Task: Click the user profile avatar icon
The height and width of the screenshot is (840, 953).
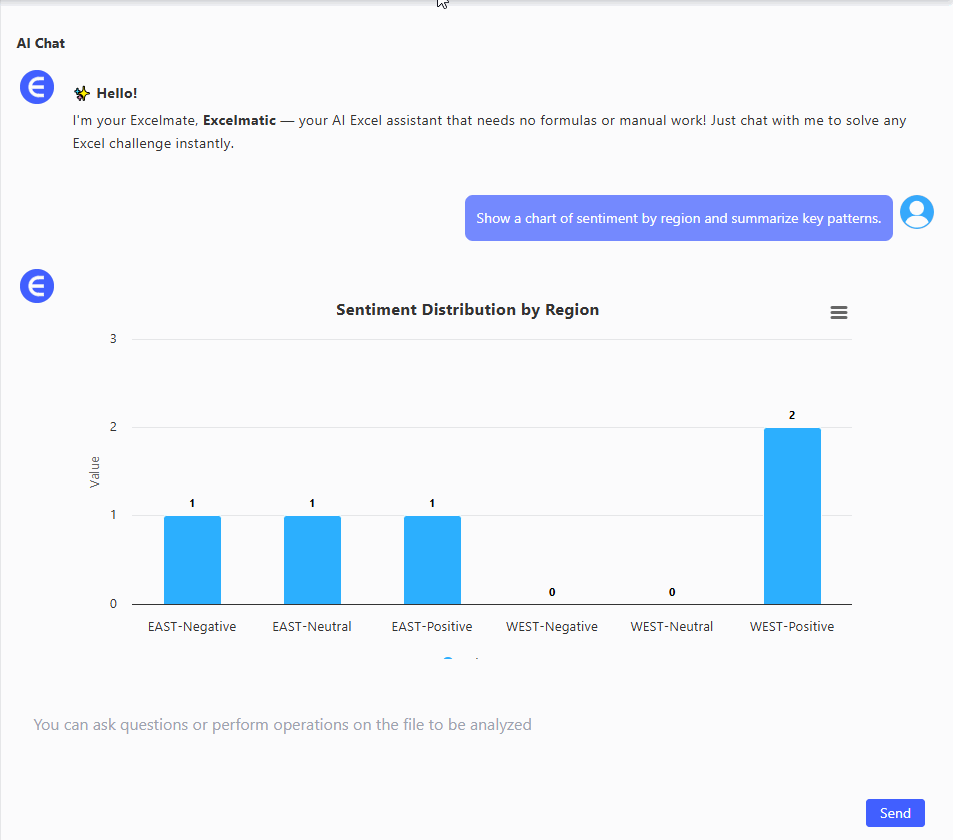Action: 916,212
